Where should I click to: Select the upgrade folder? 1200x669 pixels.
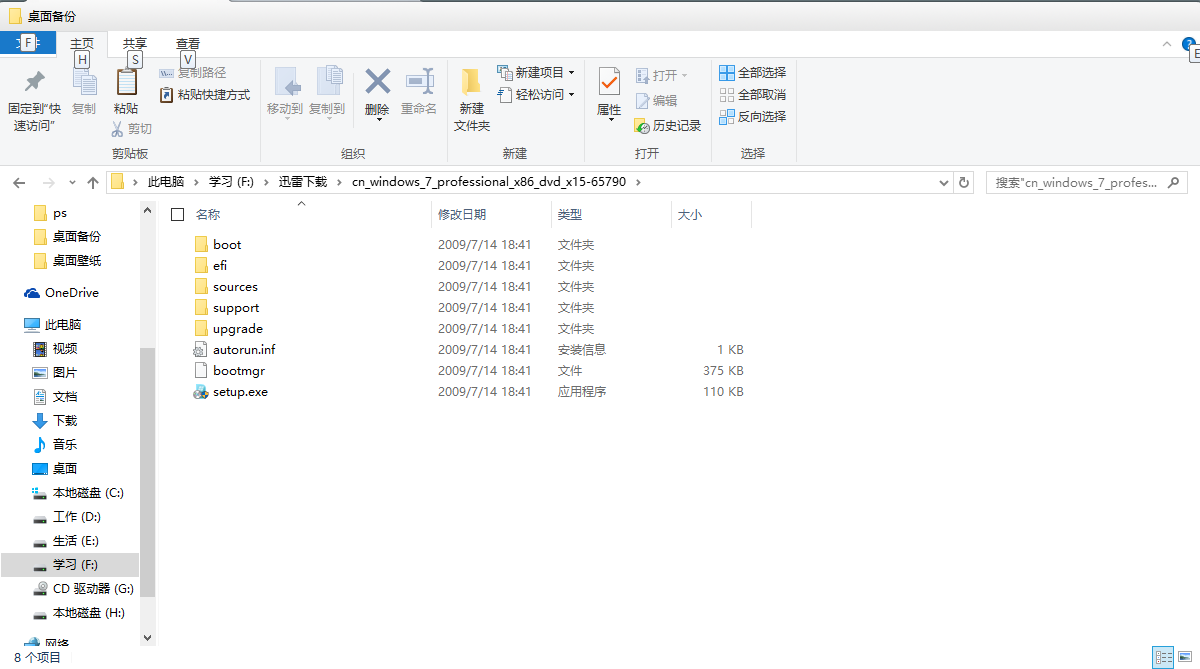point(238,329)
